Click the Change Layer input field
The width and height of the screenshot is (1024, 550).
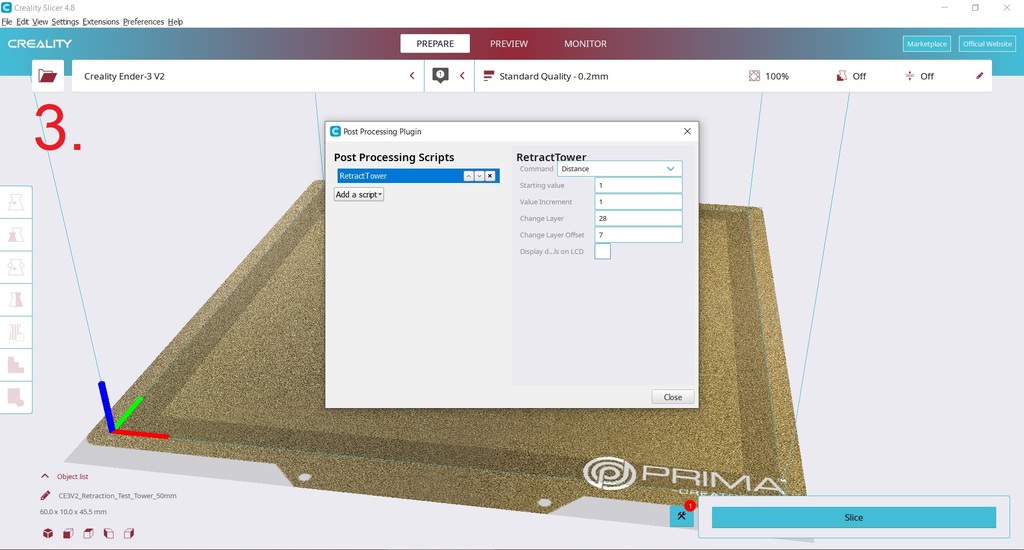(x=638, y=218)
